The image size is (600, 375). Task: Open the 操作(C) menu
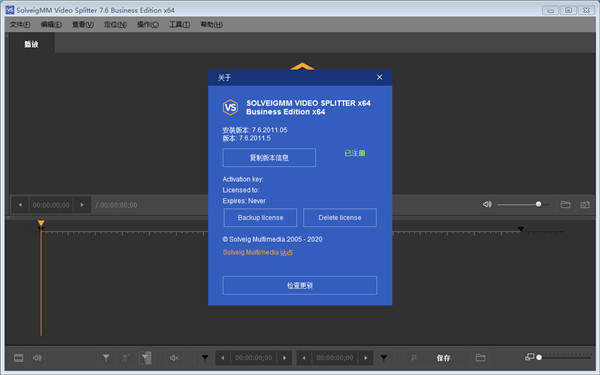click(148, 24)
